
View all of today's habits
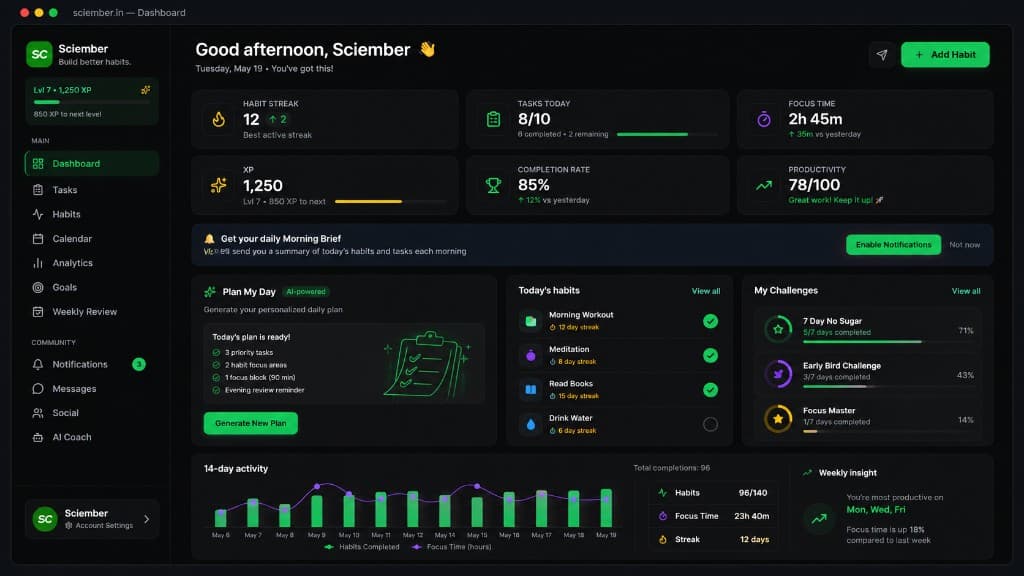click(x=705, y=291)
